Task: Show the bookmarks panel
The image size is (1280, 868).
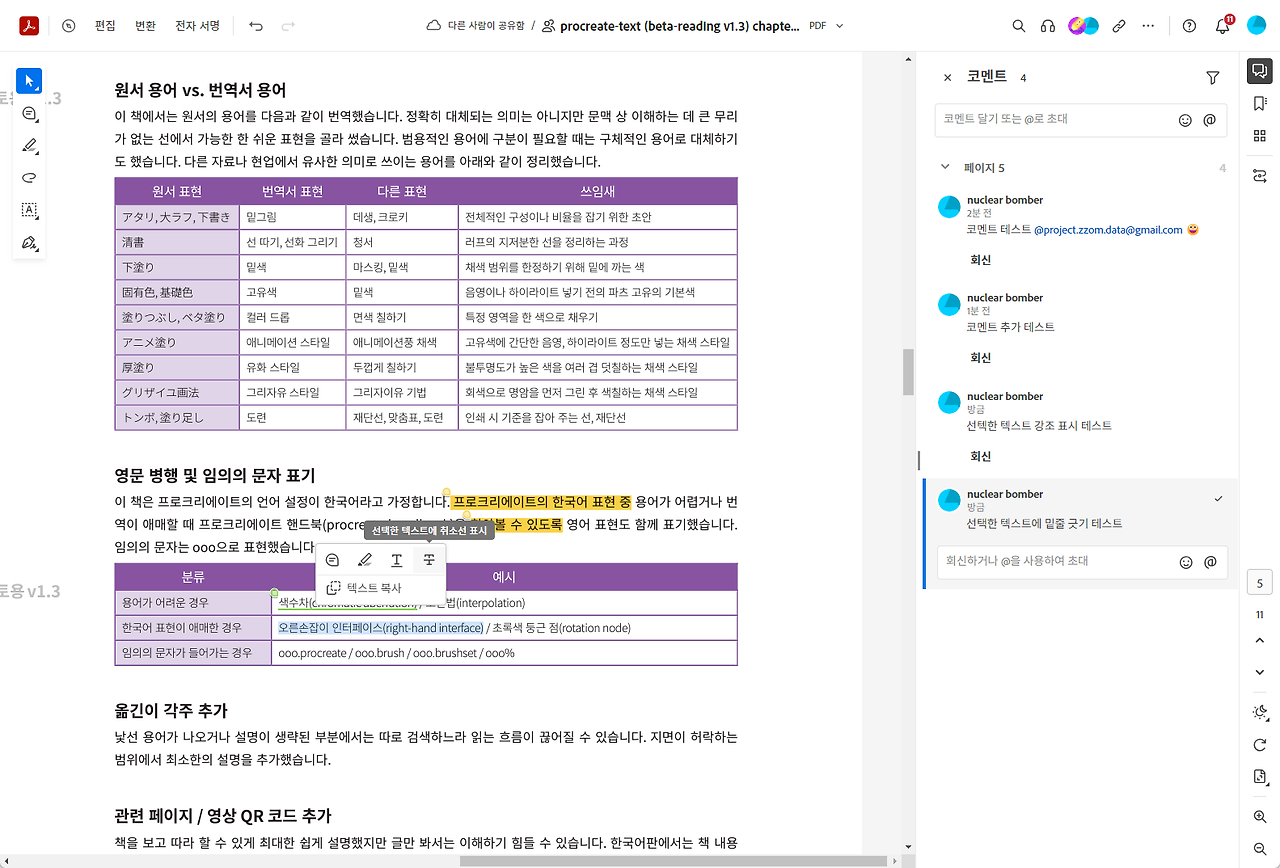Action: [1259, 103]
